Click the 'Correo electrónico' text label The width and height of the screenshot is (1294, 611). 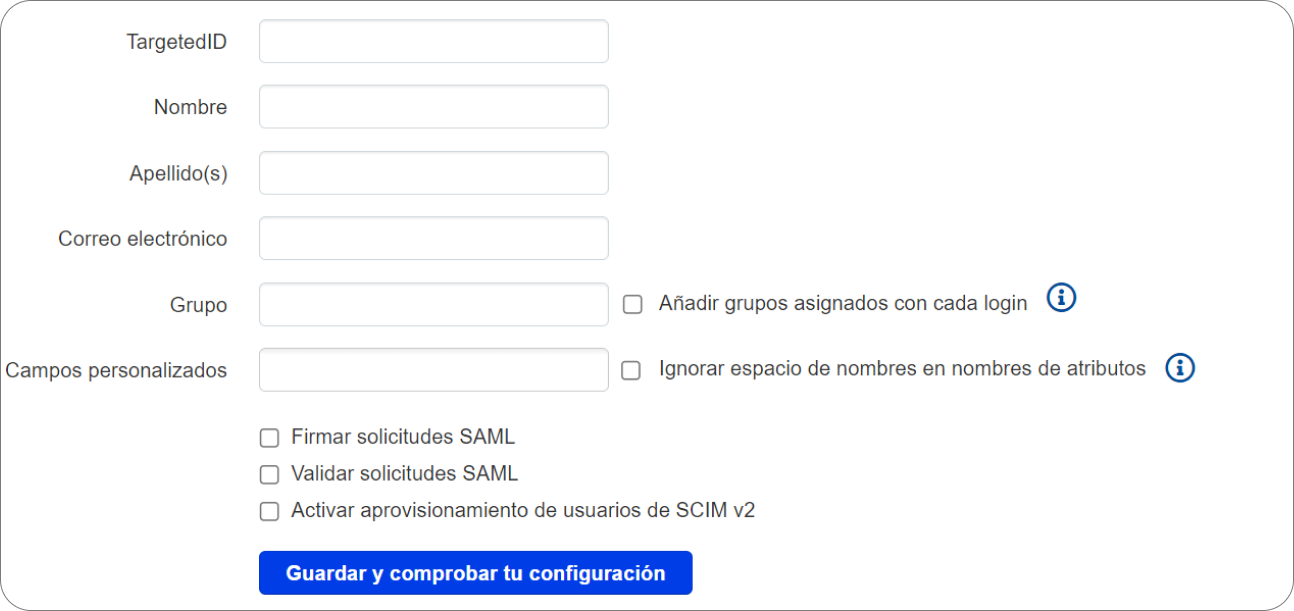click(x=142, y=239)
